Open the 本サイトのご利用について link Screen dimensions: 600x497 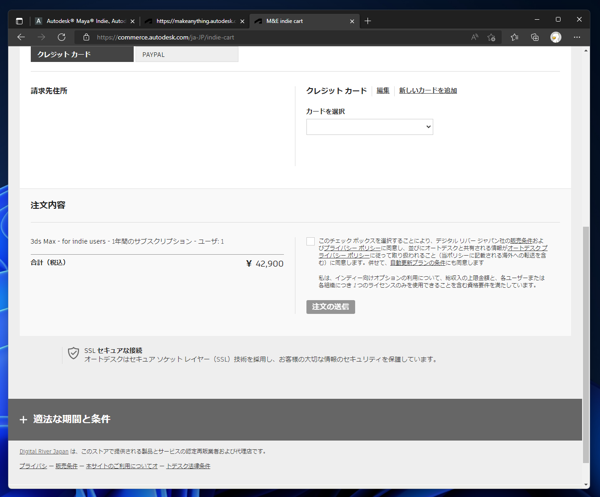[x=122, y=466]
